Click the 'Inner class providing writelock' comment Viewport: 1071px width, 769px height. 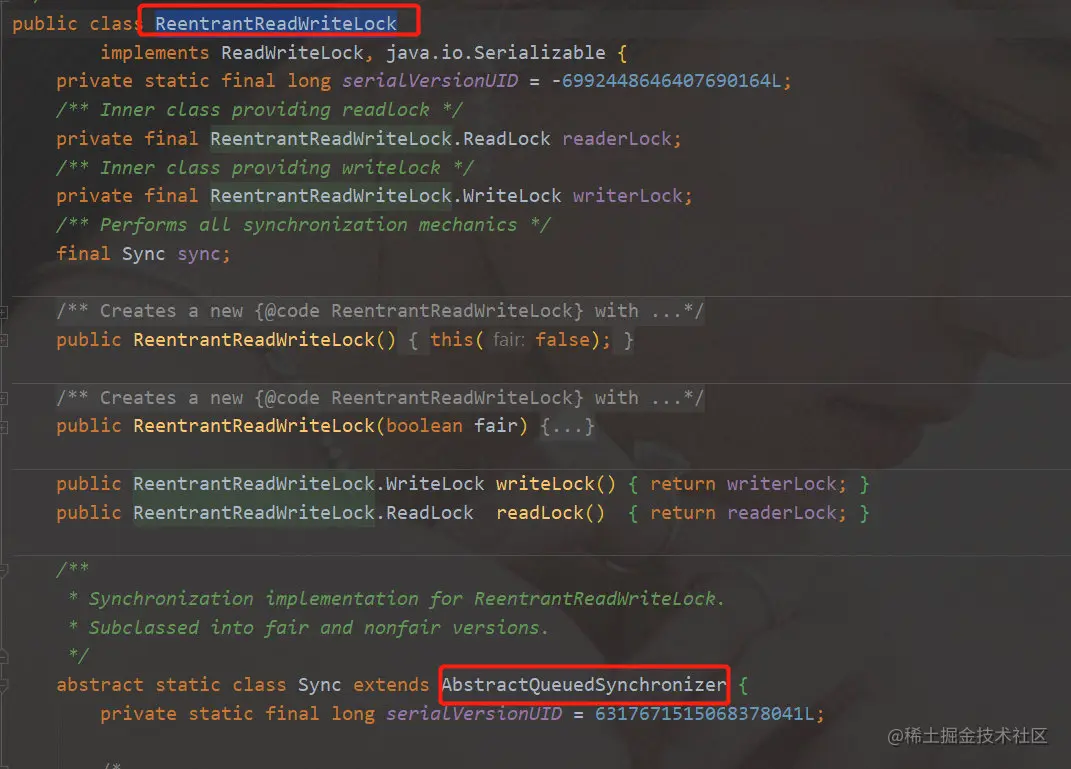pos(265,168)
